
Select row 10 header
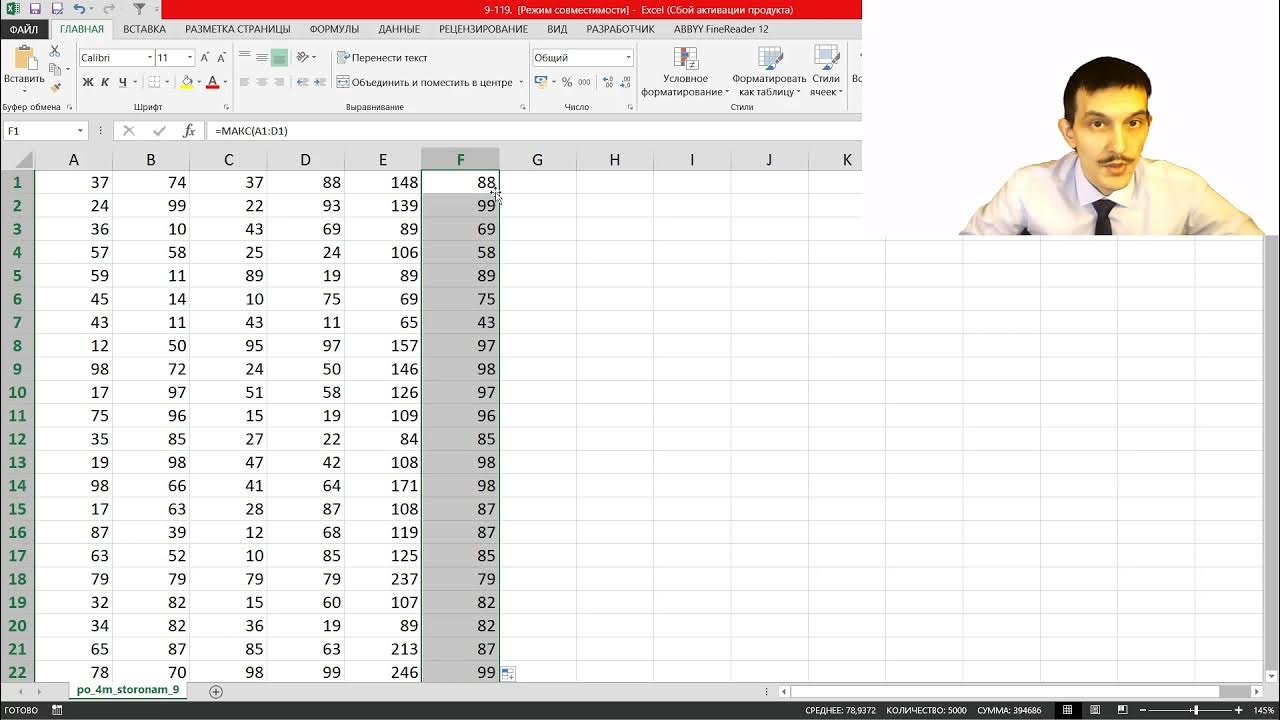point(17,392)
